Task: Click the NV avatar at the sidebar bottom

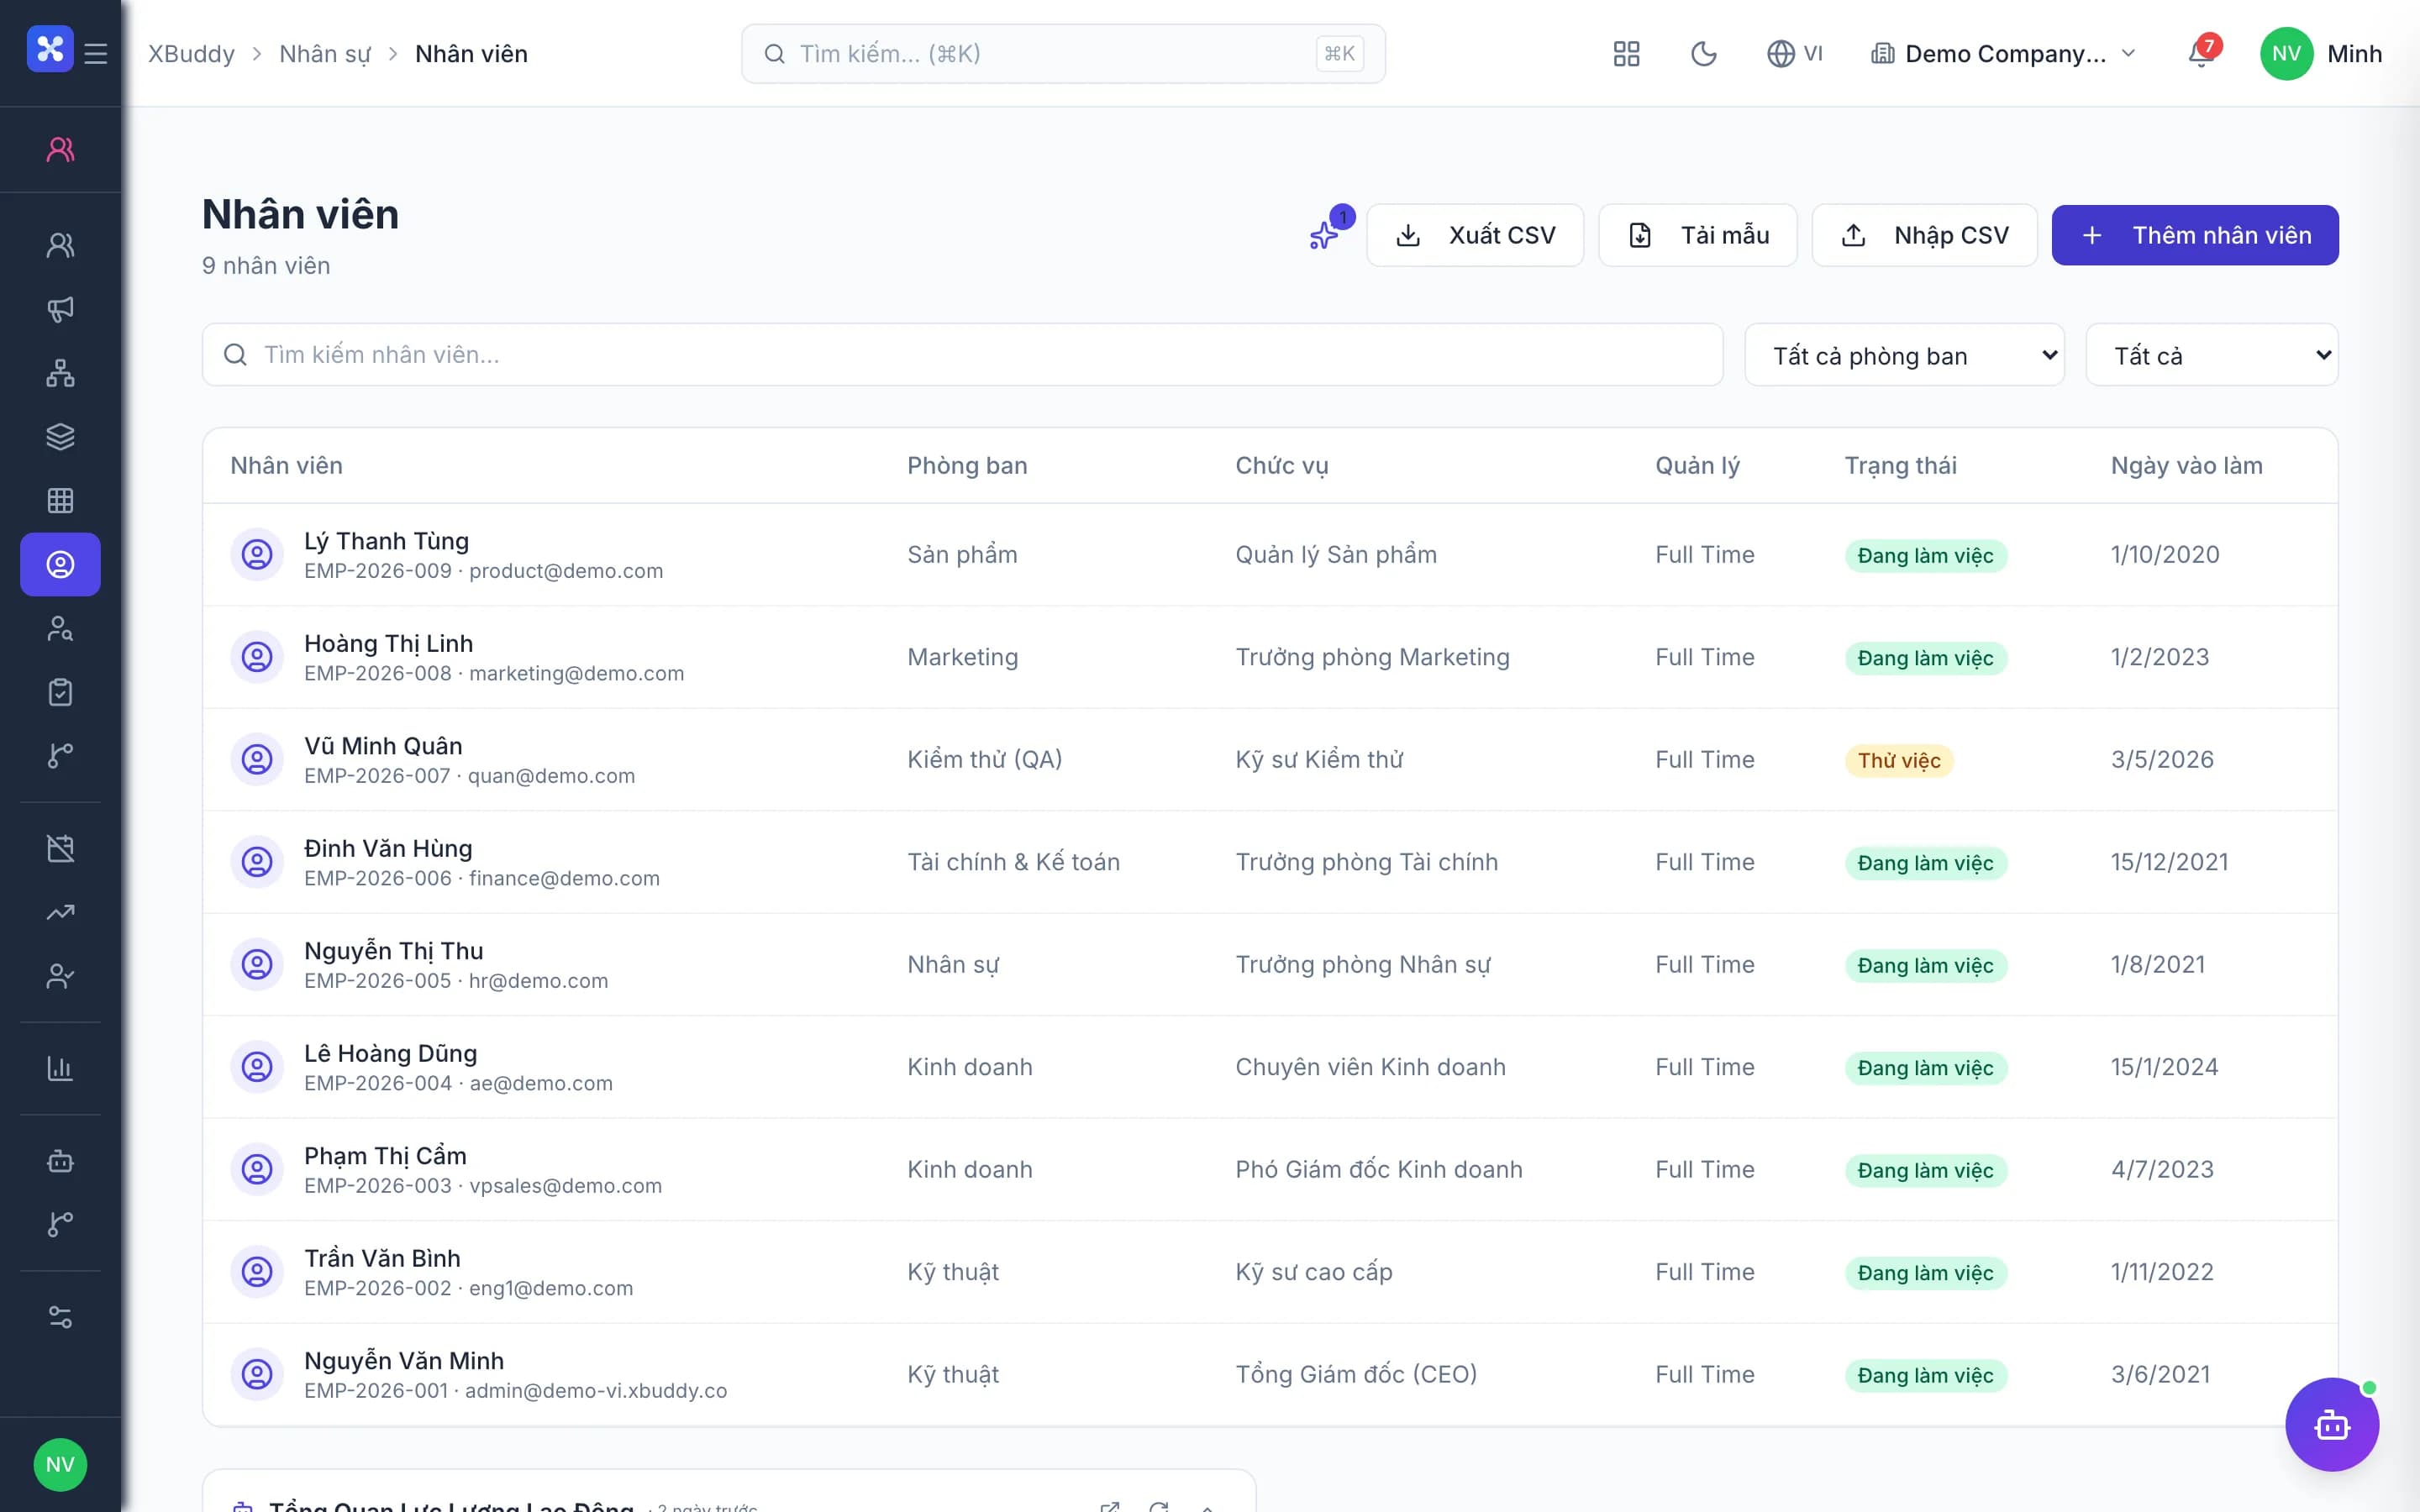Action: 60,1465
